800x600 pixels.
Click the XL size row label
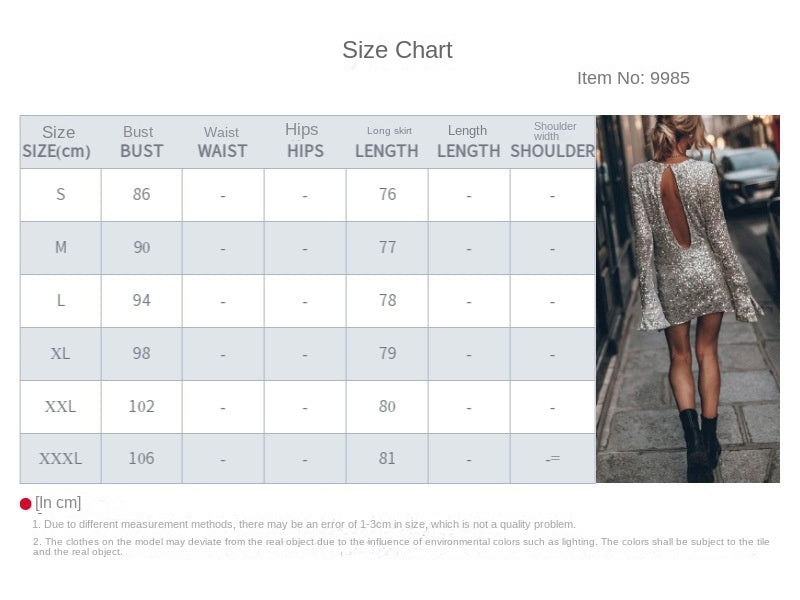(x=60, y=353)
